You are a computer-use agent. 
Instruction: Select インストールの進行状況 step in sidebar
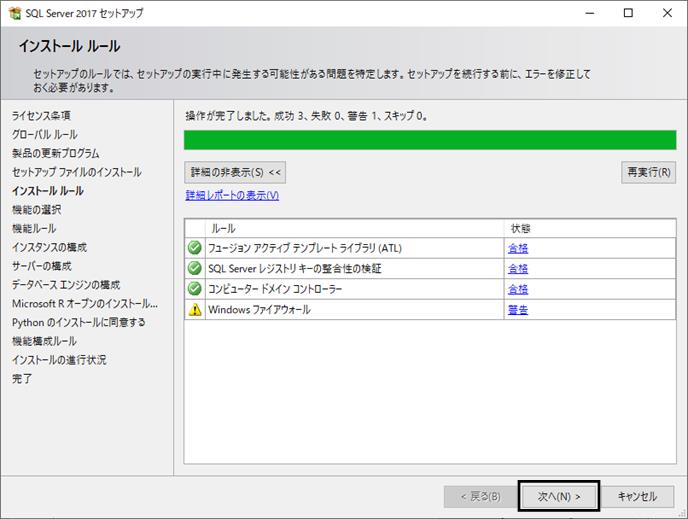click(59, 360)
